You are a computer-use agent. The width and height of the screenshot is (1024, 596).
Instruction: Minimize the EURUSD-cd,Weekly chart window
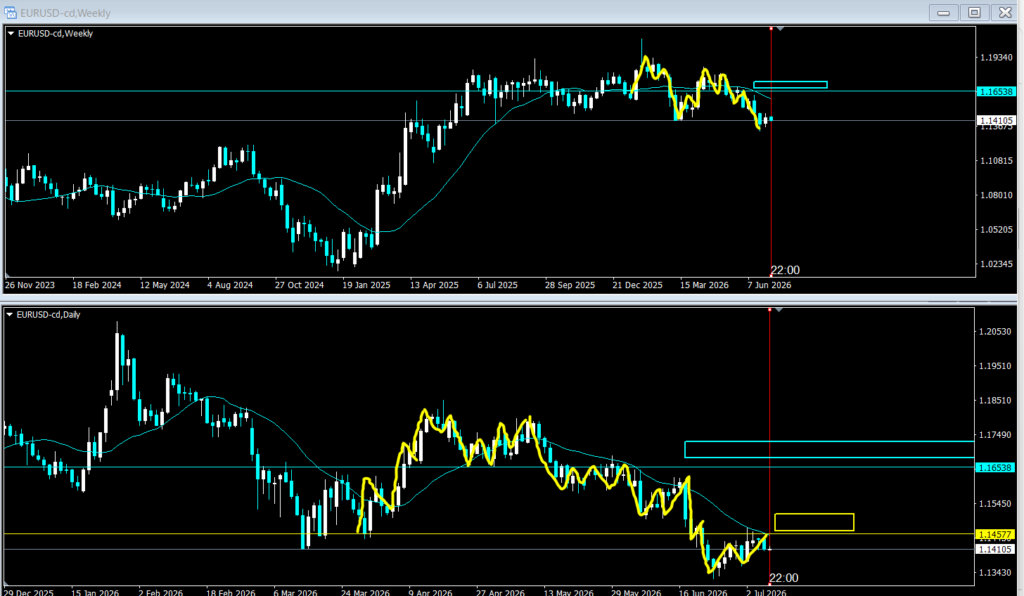(x=943, y=12)
